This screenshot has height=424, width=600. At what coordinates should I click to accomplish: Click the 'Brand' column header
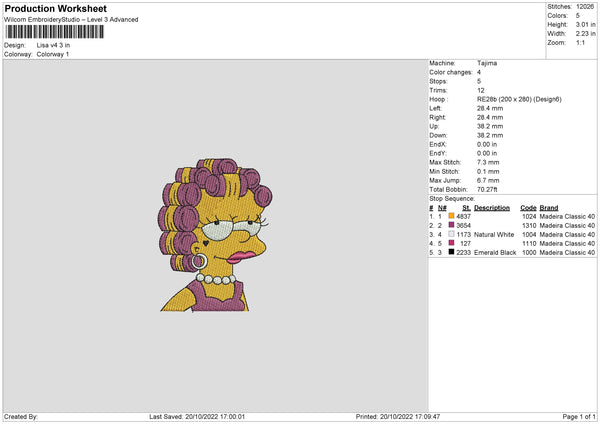549,208
